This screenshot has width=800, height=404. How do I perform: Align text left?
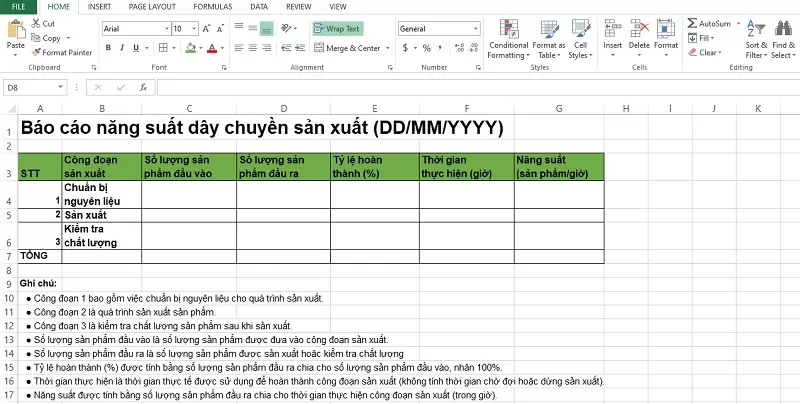point(239,48)
